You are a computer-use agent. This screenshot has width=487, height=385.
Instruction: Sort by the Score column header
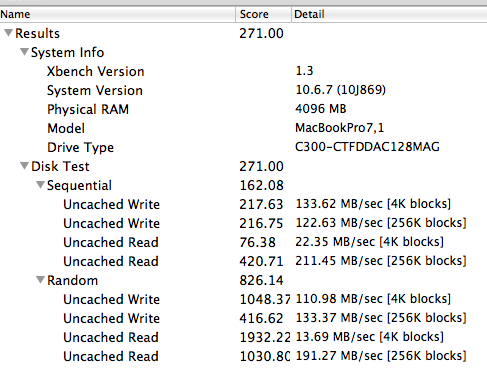point(263,14)
